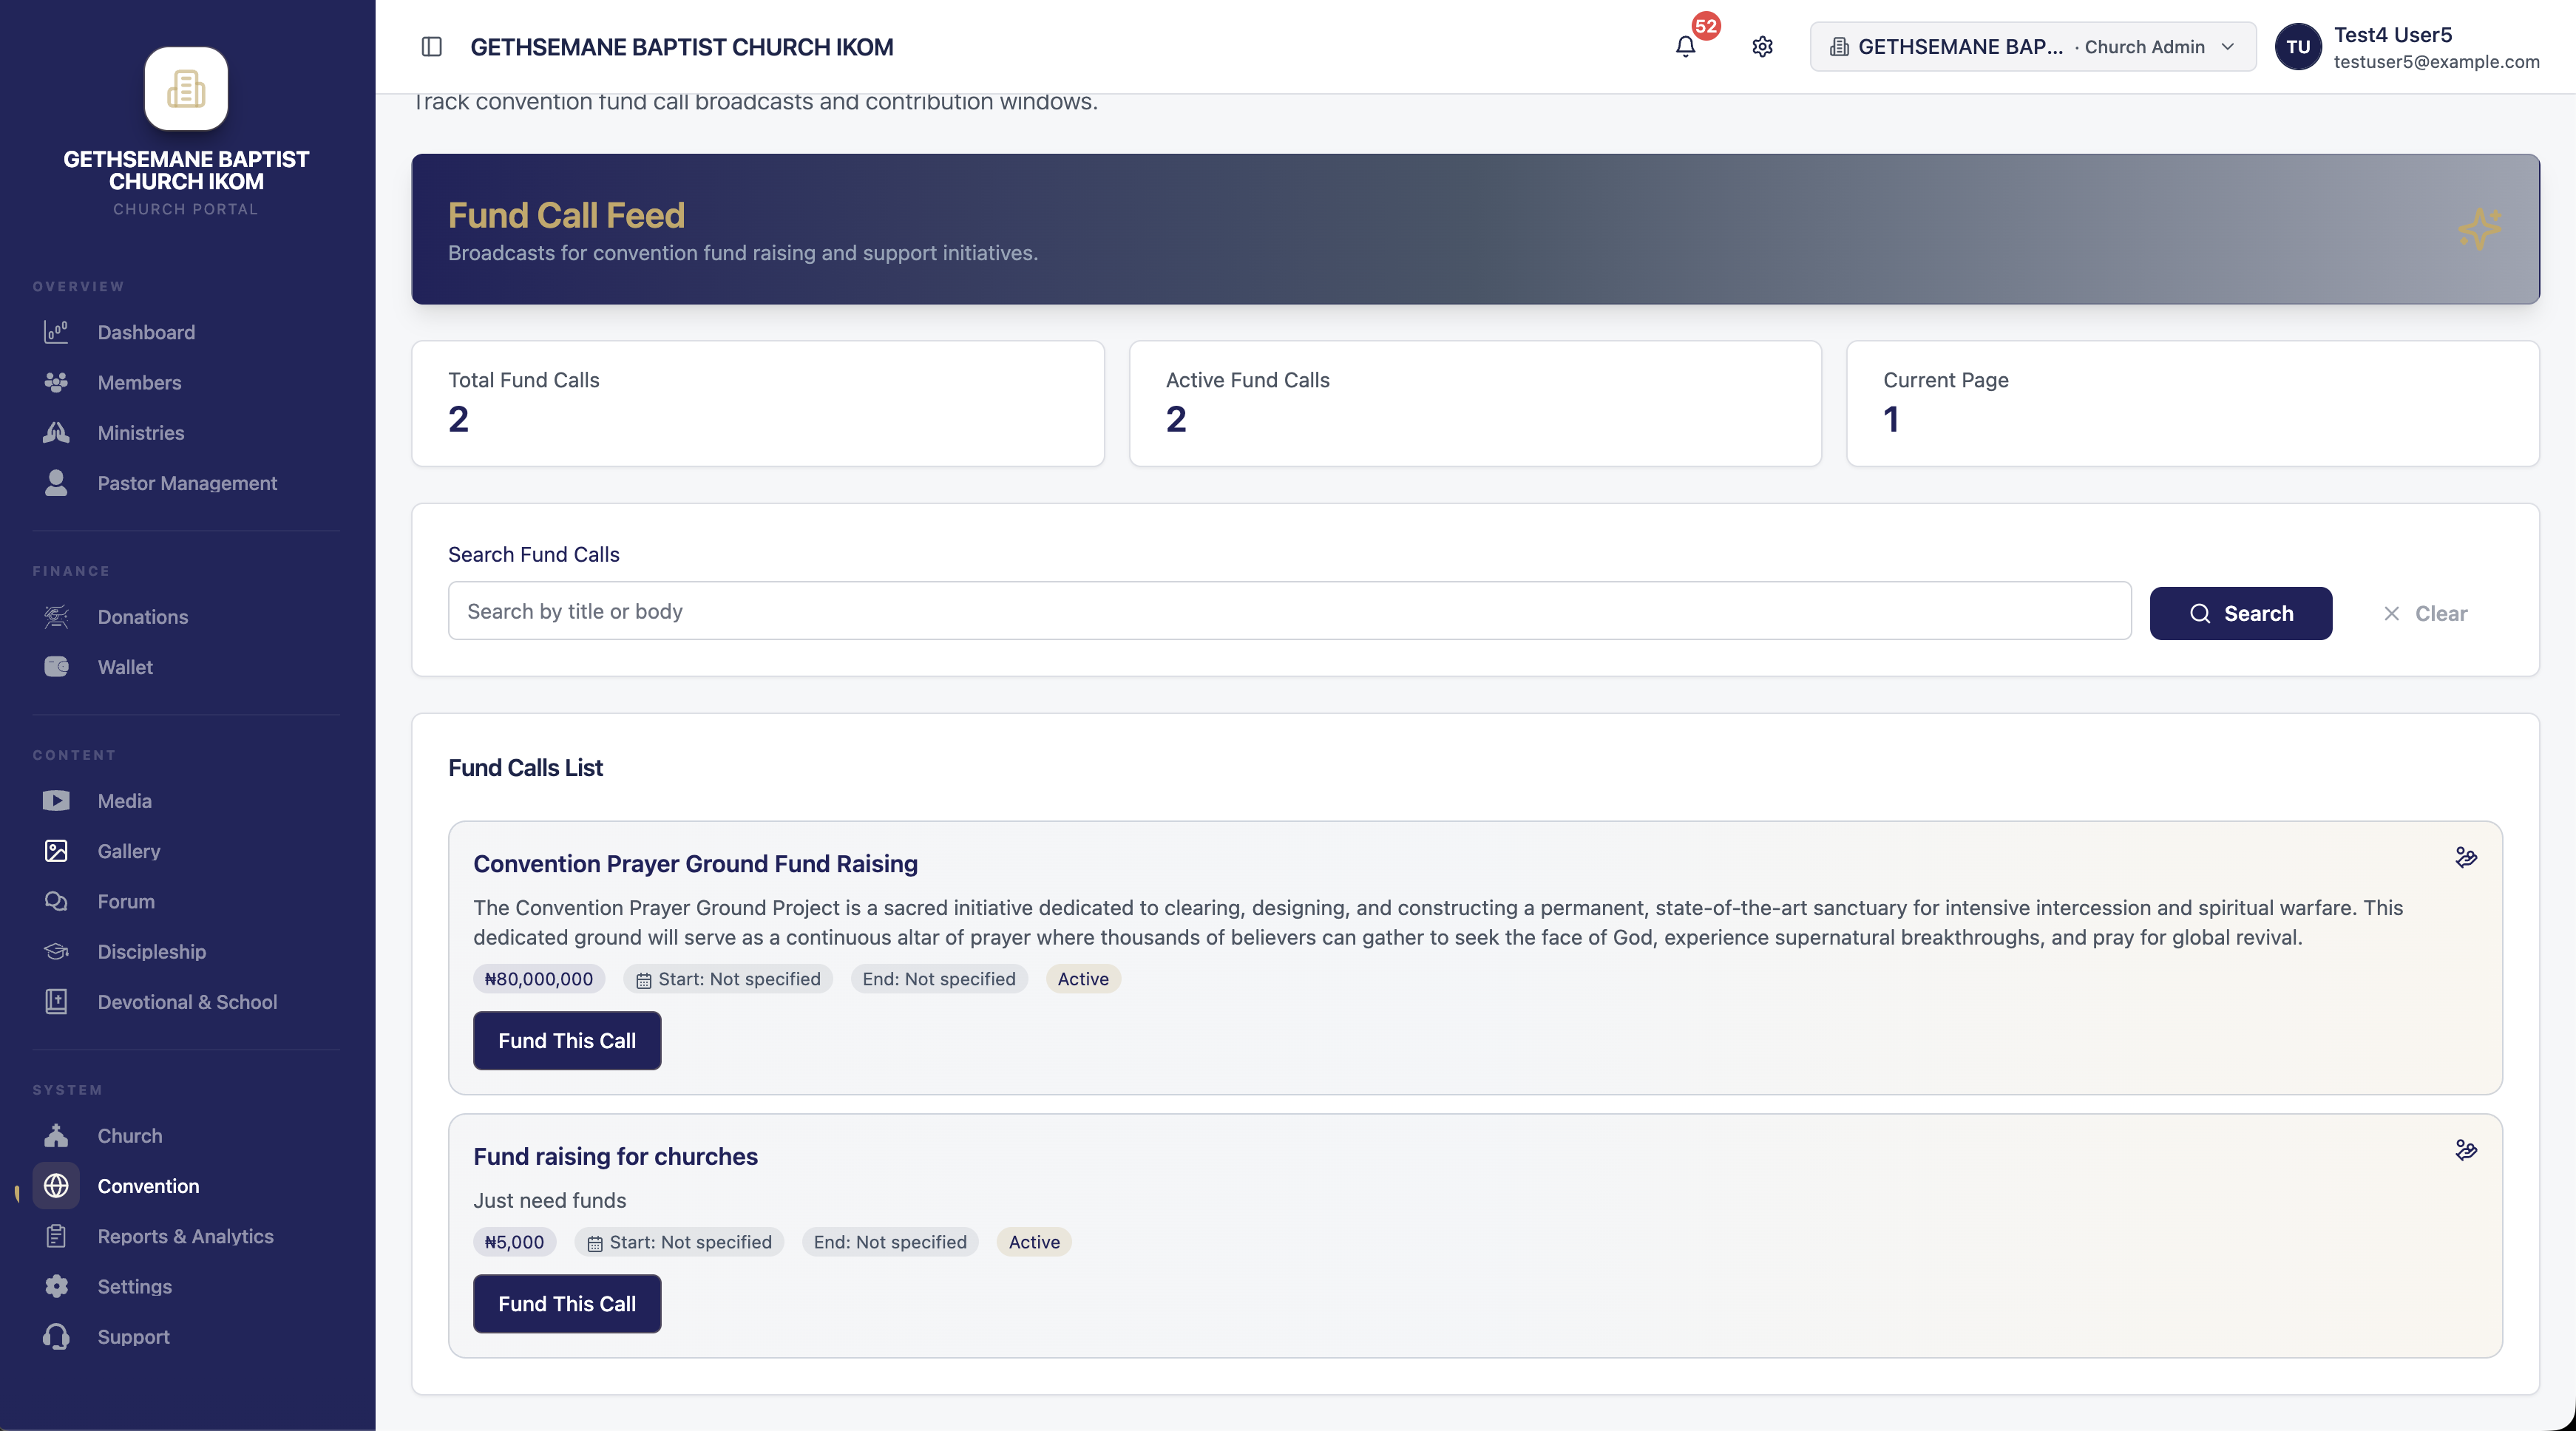Click the ₦5,000 amount badge
Screen dimensions: 2576x1431
pos(514,1242)
